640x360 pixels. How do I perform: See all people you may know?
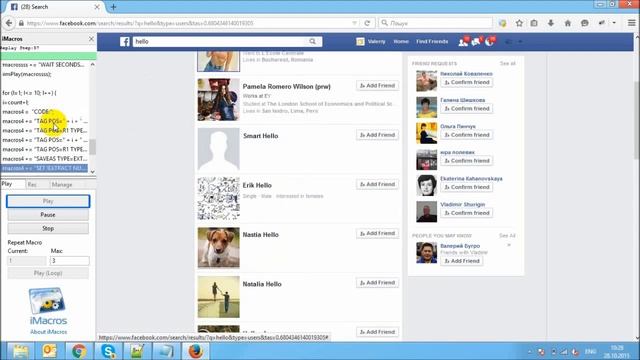click(507, 236)
